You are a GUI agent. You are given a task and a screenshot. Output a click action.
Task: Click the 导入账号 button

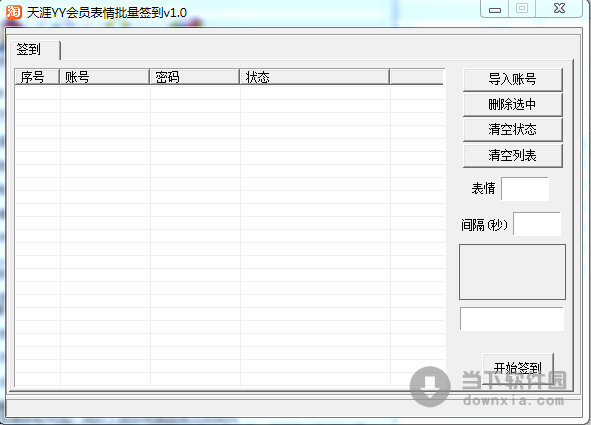[513, 79]
